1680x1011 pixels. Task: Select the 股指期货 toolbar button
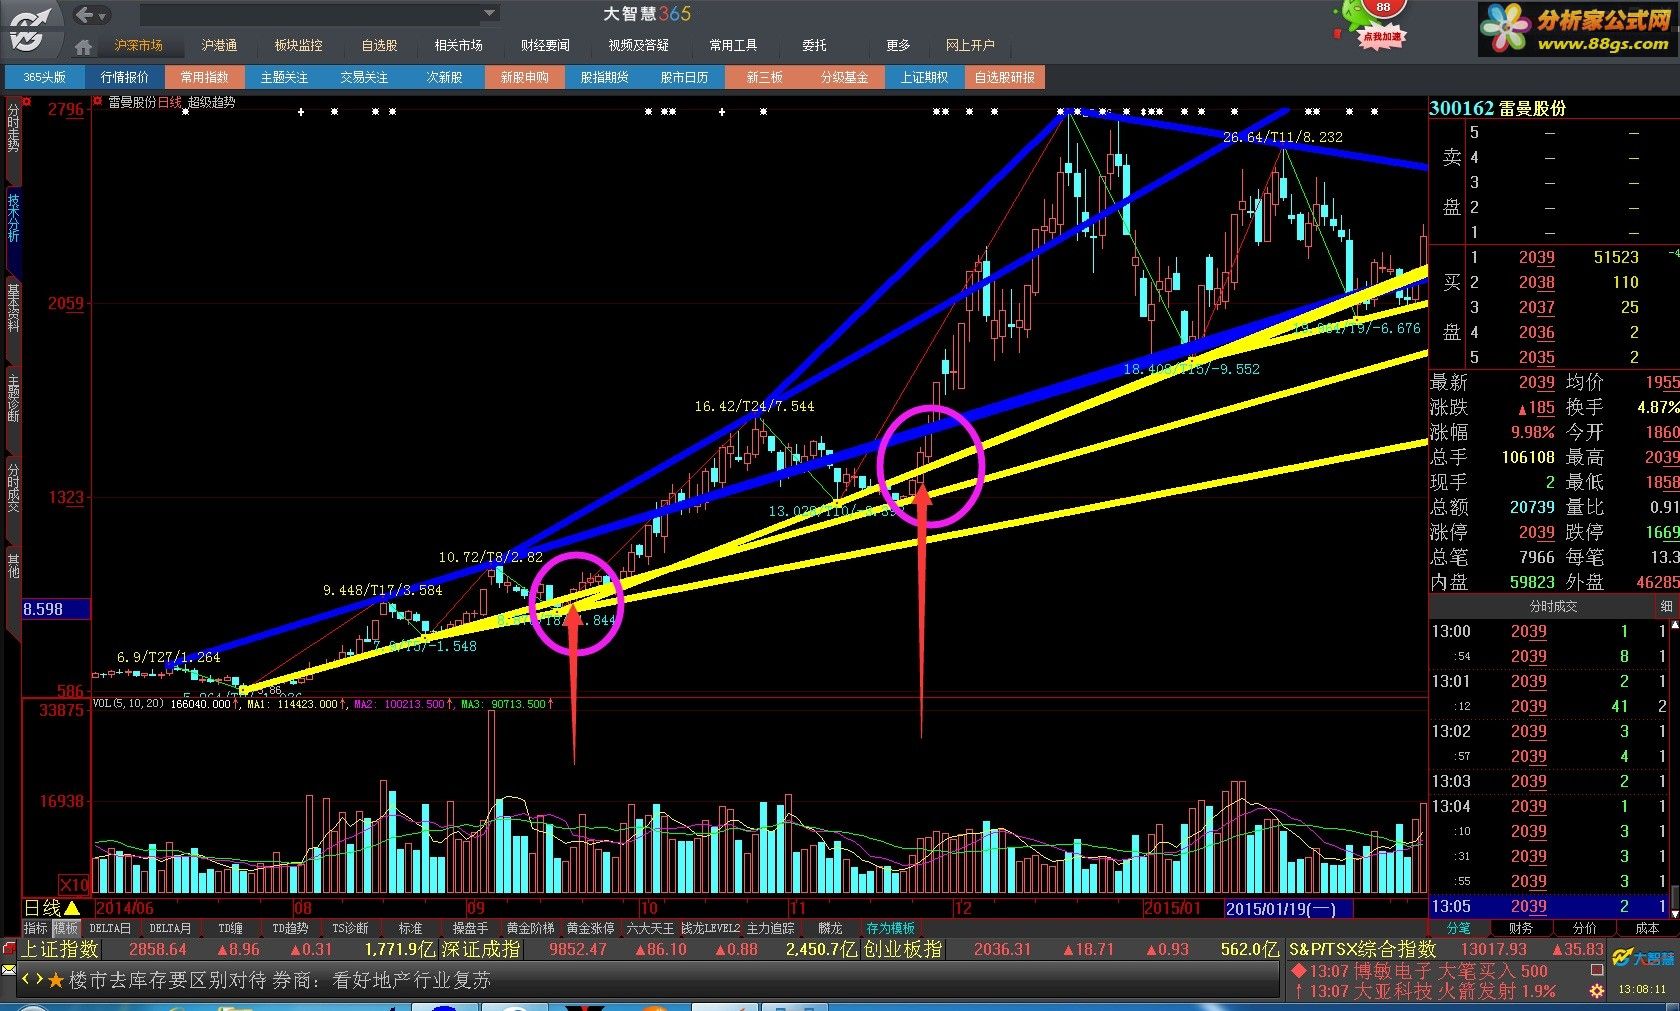604,77
